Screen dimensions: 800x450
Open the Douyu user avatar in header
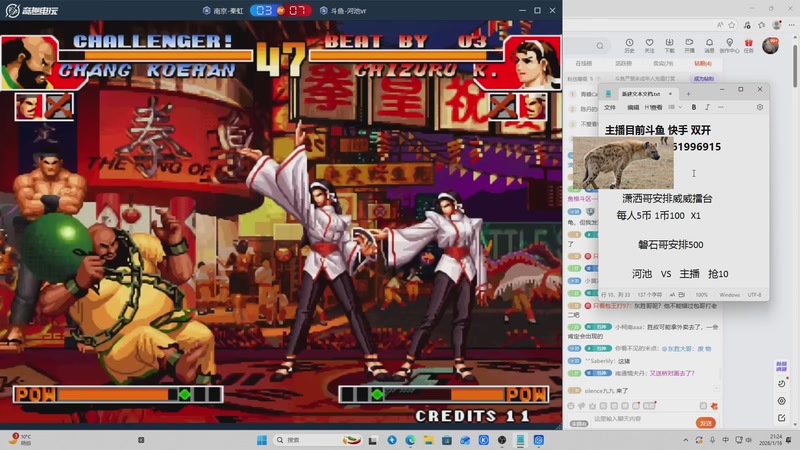pyautogui.click(x=770, y=45)
